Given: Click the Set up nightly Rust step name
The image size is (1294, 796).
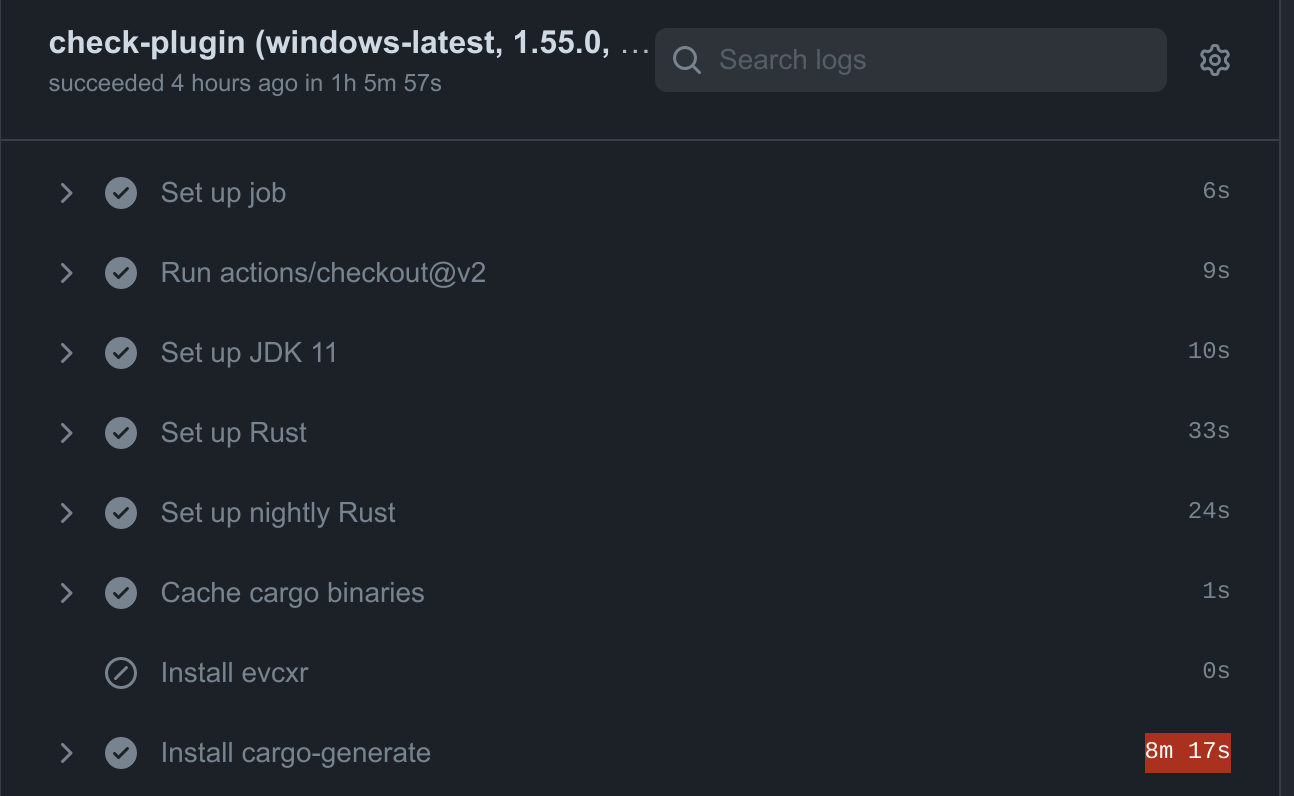Looking at the screenshot, I should tap(277, 512).
